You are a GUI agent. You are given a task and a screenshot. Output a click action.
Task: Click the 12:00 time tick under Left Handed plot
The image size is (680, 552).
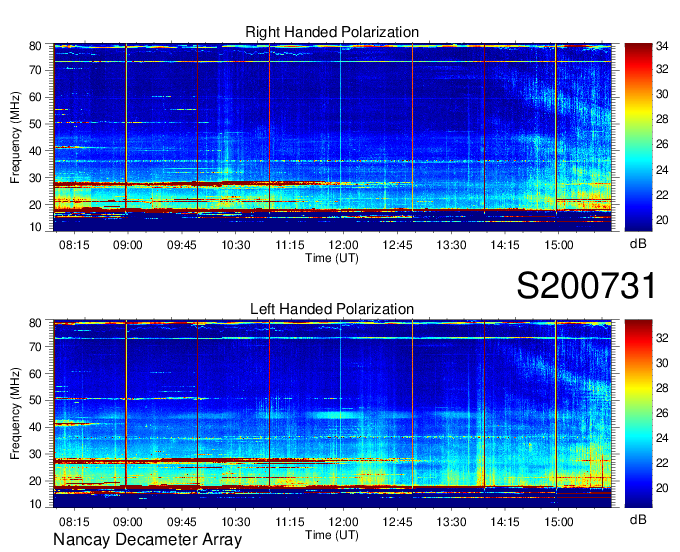pyautogui.click(x=343, y=522)
